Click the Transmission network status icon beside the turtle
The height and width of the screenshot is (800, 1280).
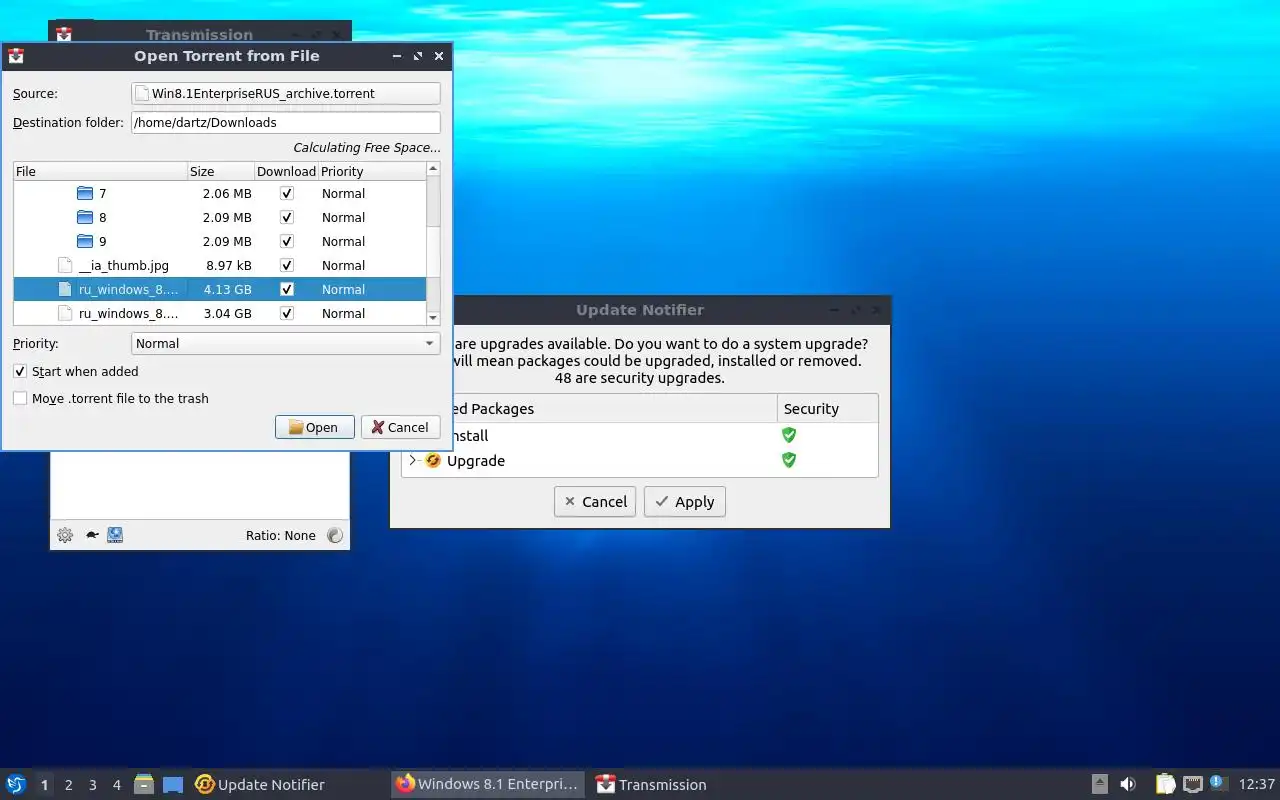pos(115,535)
